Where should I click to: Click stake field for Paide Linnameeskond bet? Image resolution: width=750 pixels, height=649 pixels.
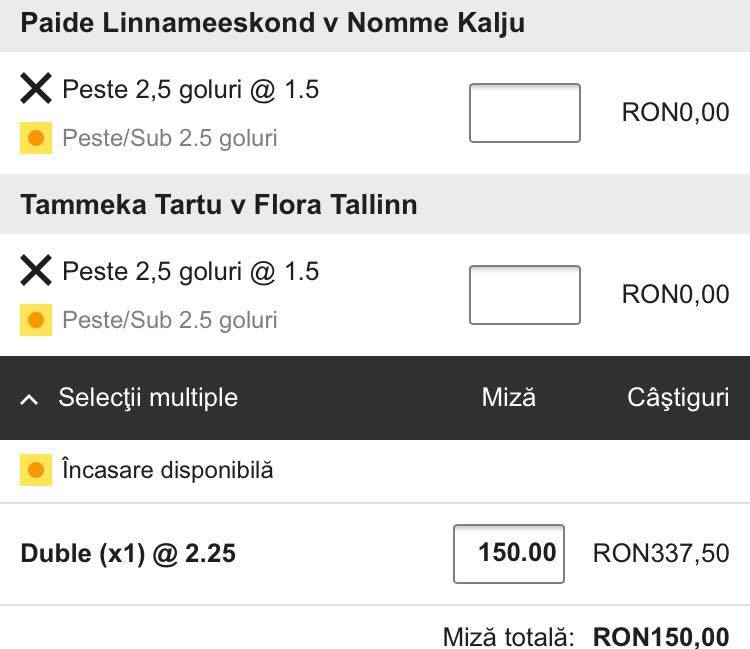click(525, 113)
